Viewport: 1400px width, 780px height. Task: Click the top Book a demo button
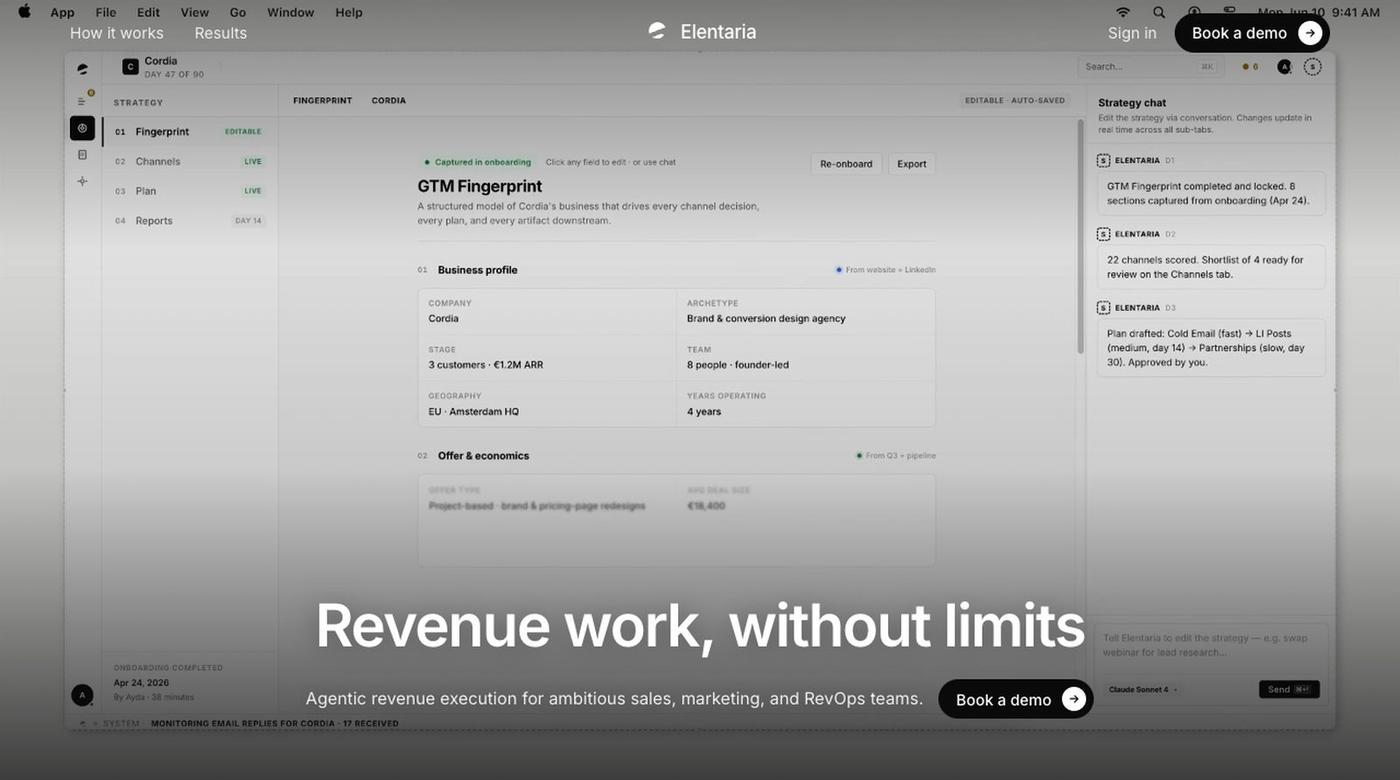[1252, 33]
